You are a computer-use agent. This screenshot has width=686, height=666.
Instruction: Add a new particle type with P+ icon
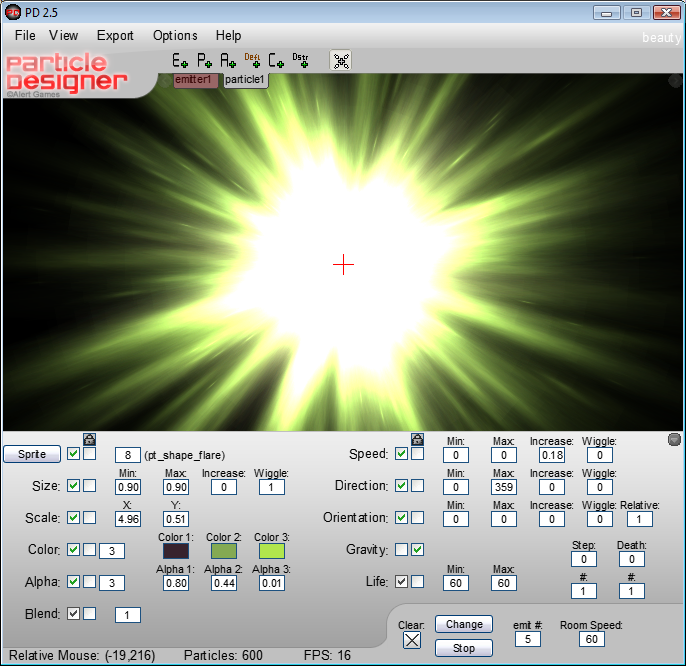pyautogui.click(x=204, y=60)
